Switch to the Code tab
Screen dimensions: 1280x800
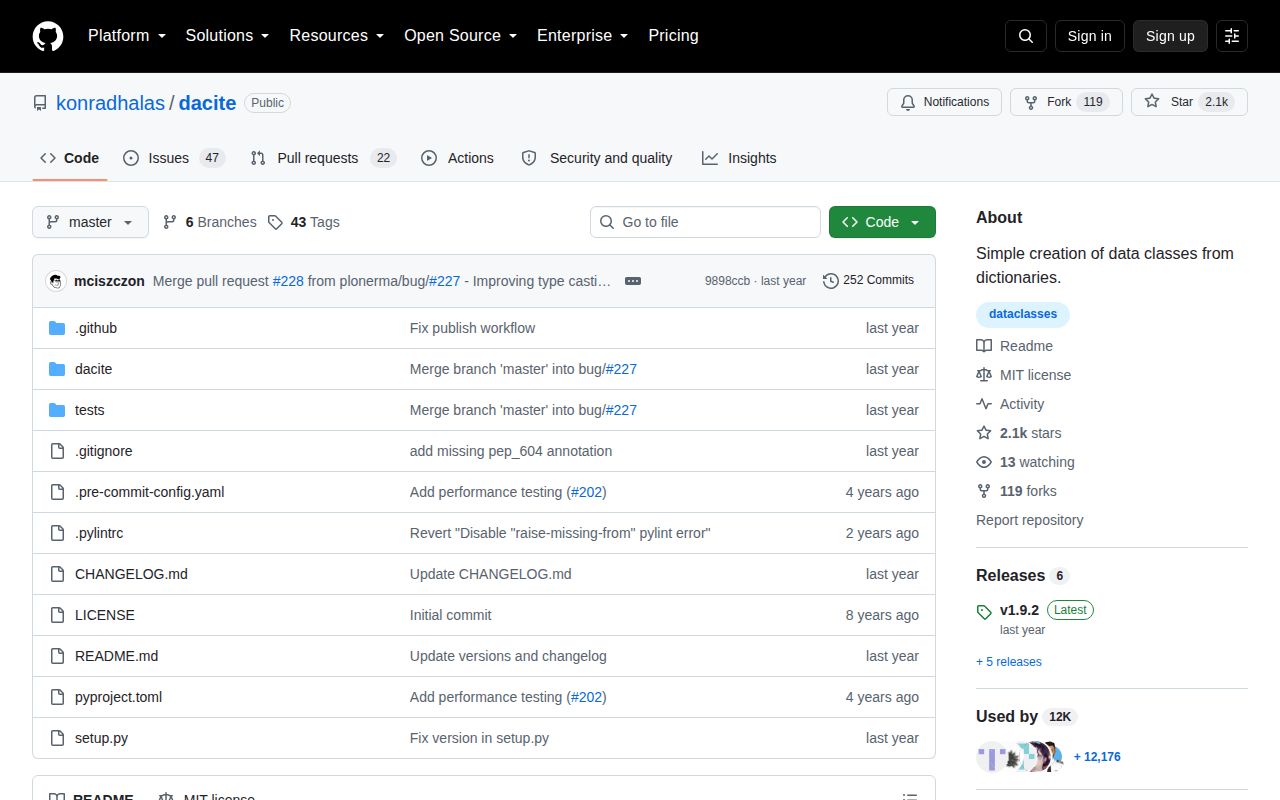70,158
